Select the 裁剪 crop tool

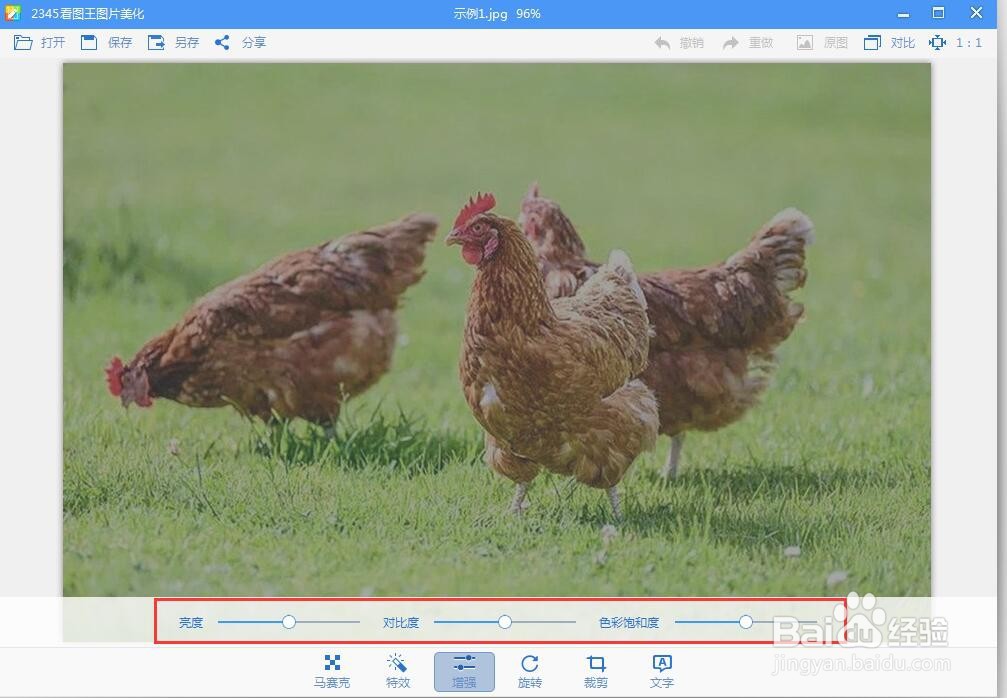point(596,672)
